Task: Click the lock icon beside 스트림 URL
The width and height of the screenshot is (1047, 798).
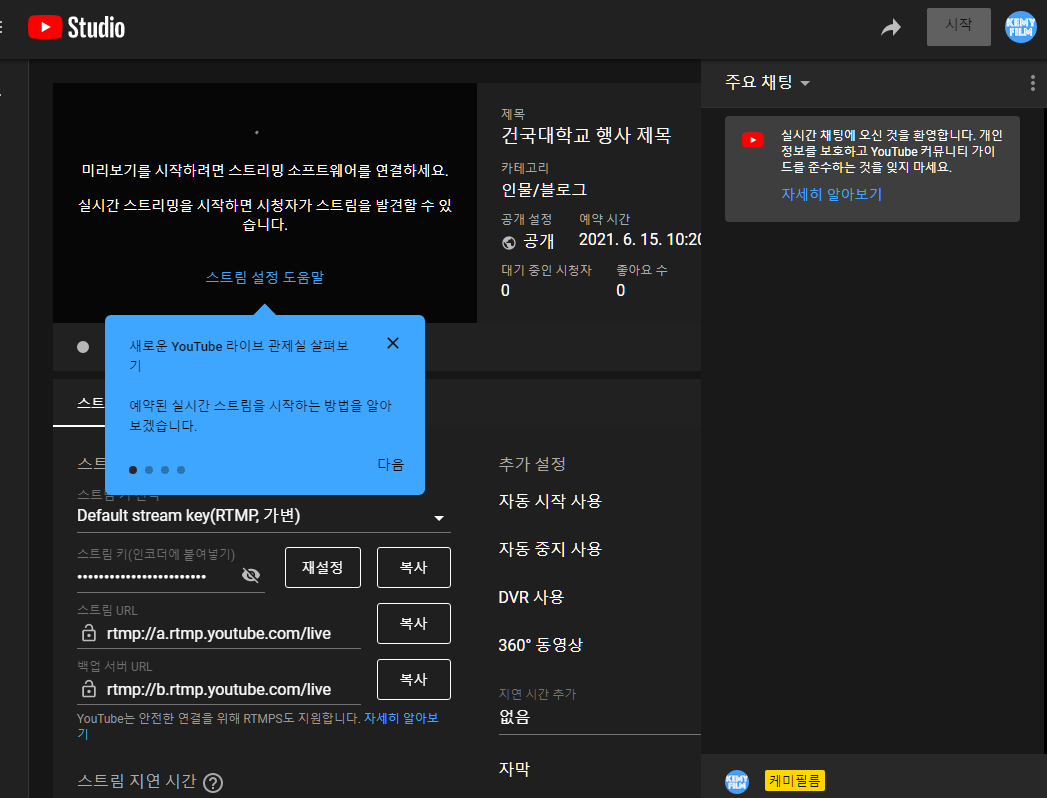Action: pos(88,632)
